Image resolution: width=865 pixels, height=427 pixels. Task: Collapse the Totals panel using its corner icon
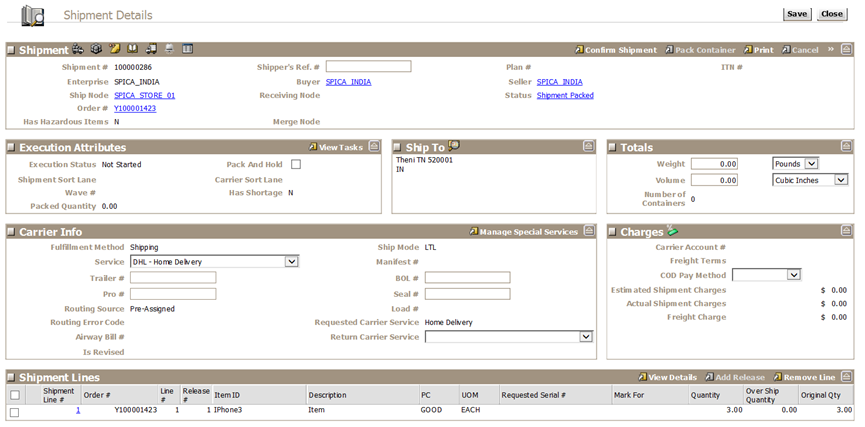point(845,147)
